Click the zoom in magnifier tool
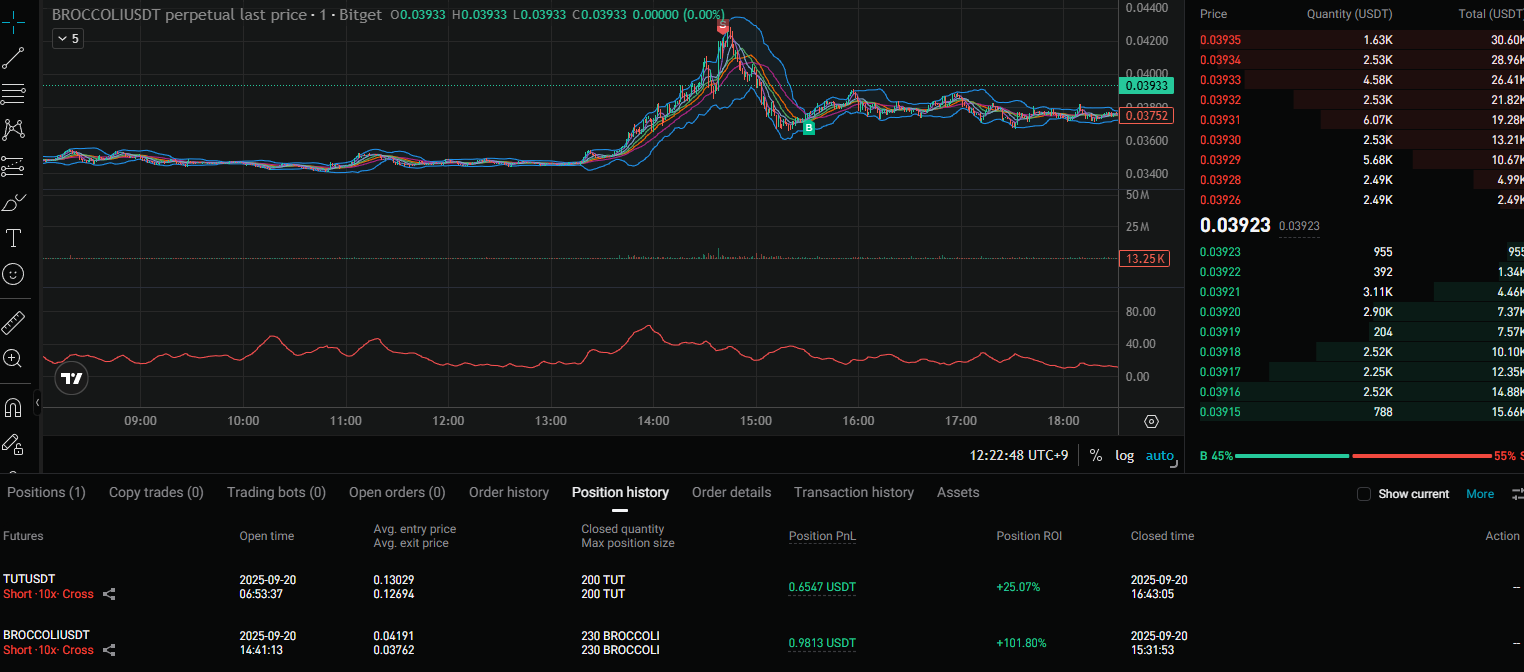 click(14, 358)
